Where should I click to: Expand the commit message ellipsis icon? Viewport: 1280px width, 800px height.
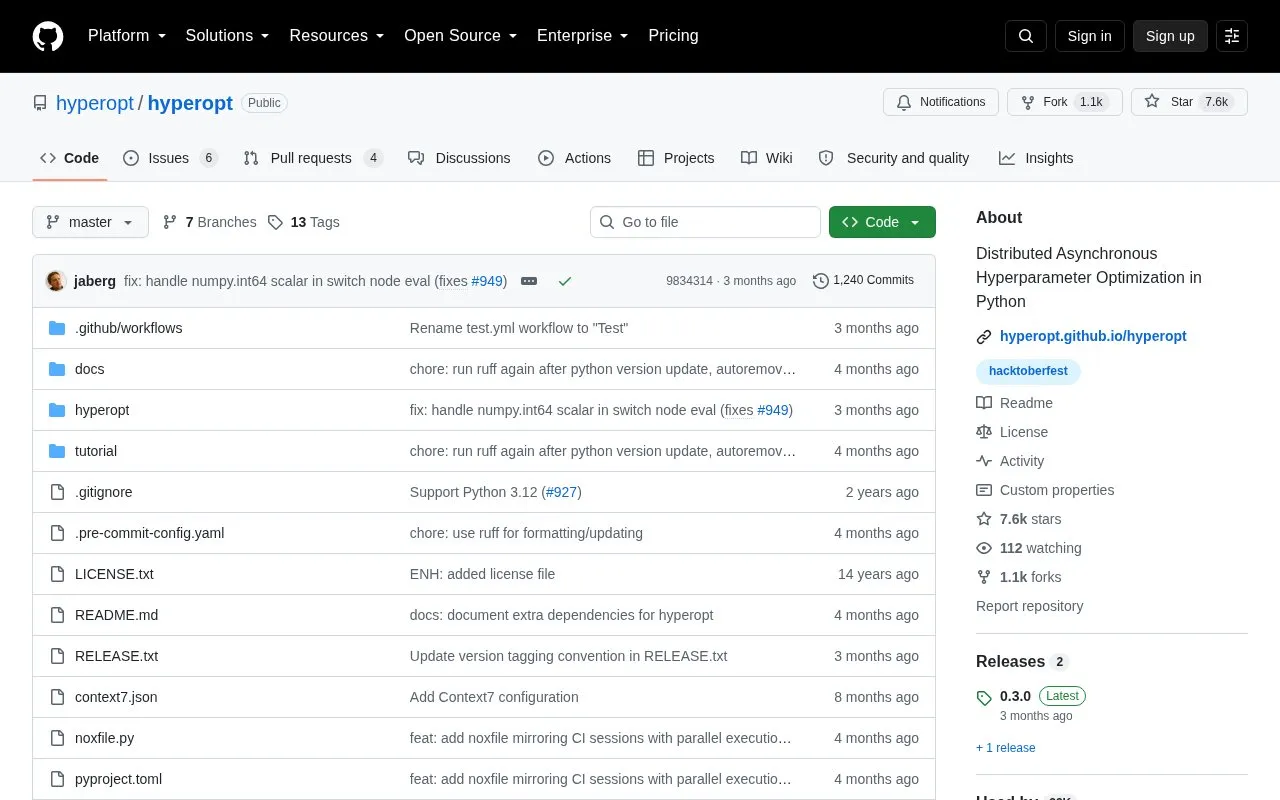point(529,281)
